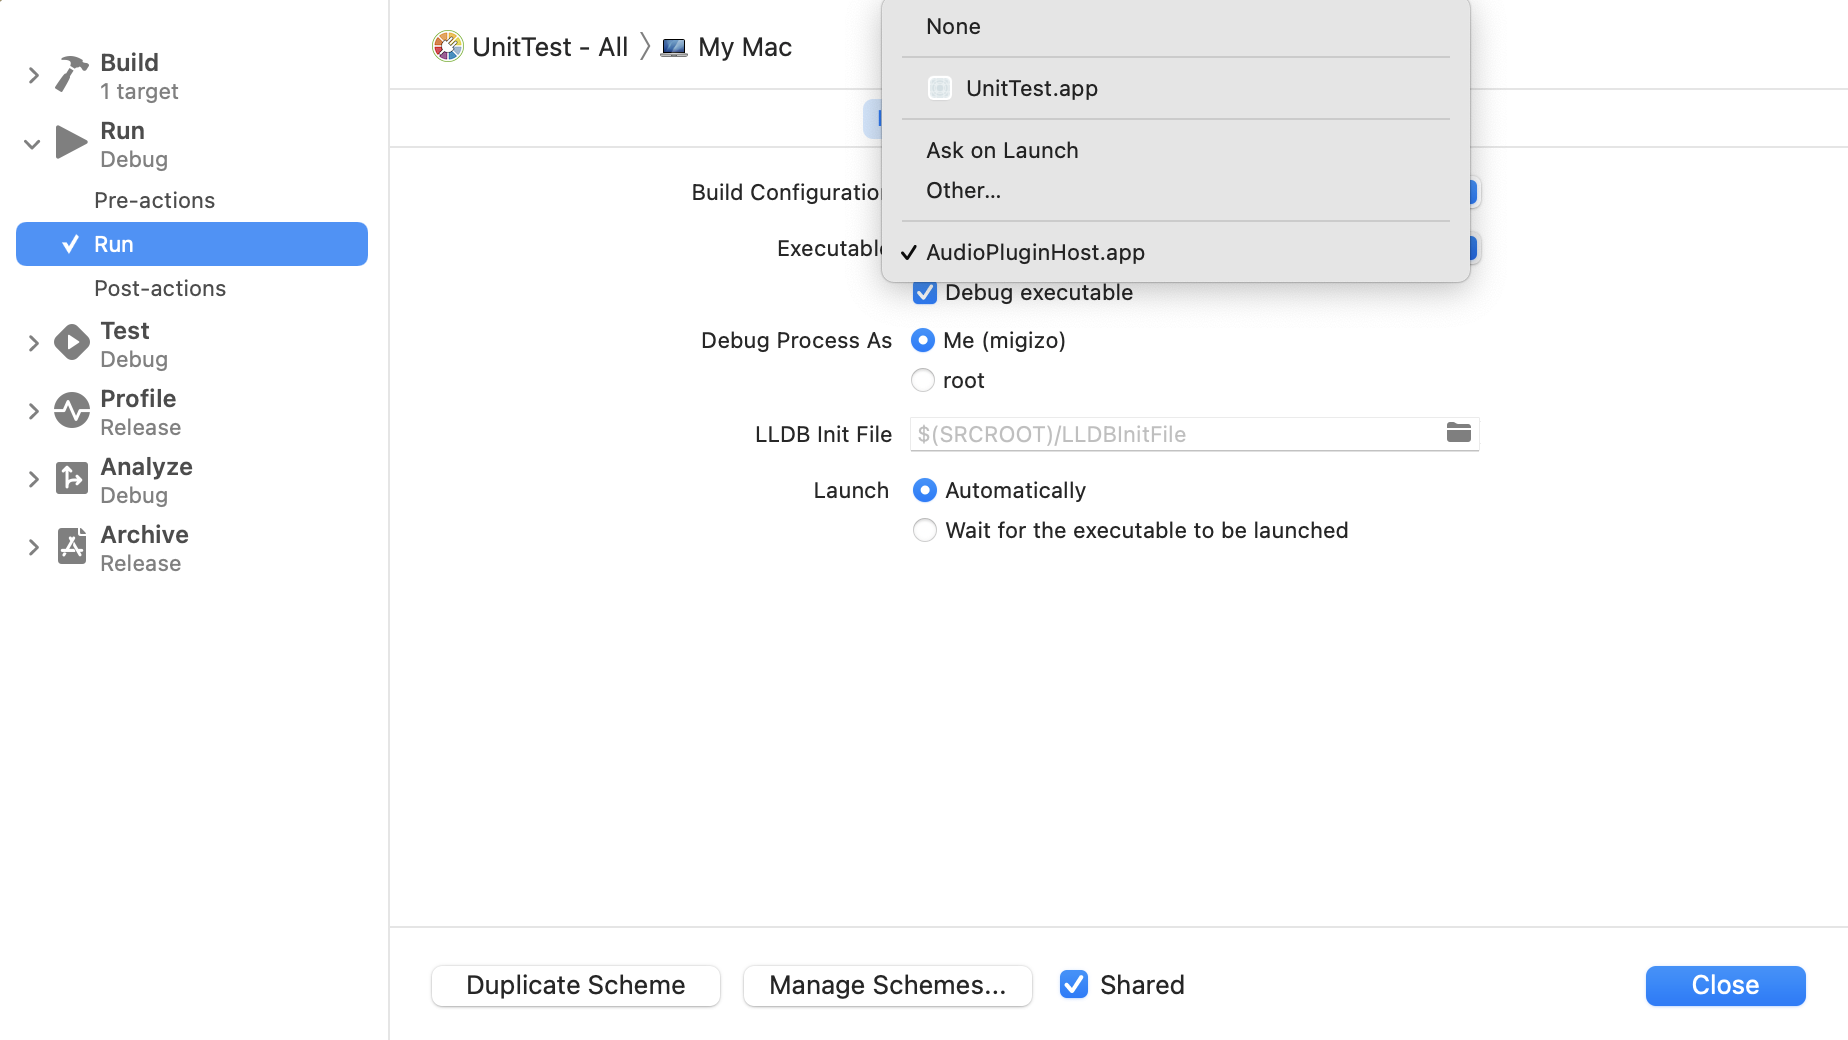Viewport: 1848px width, 1040px height.
Task: Click the Test diamond icon
Action: coord(71,343)
